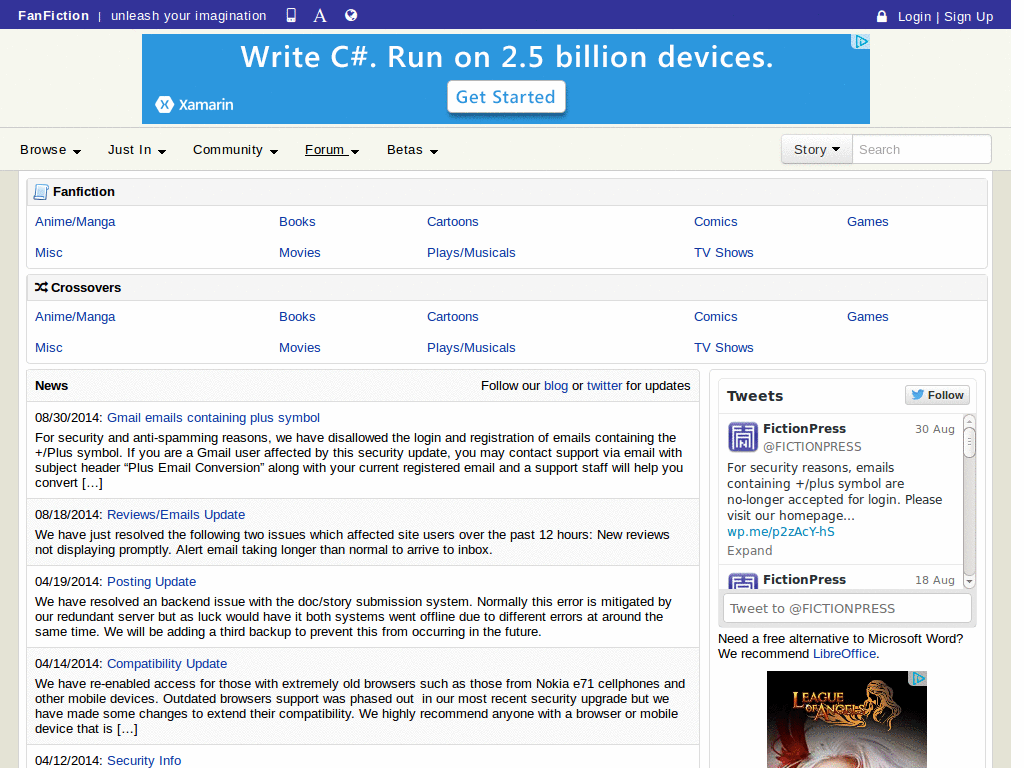Click the FictionPress avatar on 30 Aug tweet

click(743, 437)
